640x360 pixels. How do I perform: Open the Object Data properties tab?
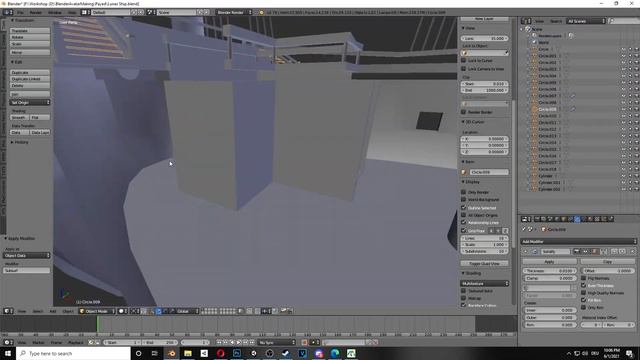(x=583, y=219)
